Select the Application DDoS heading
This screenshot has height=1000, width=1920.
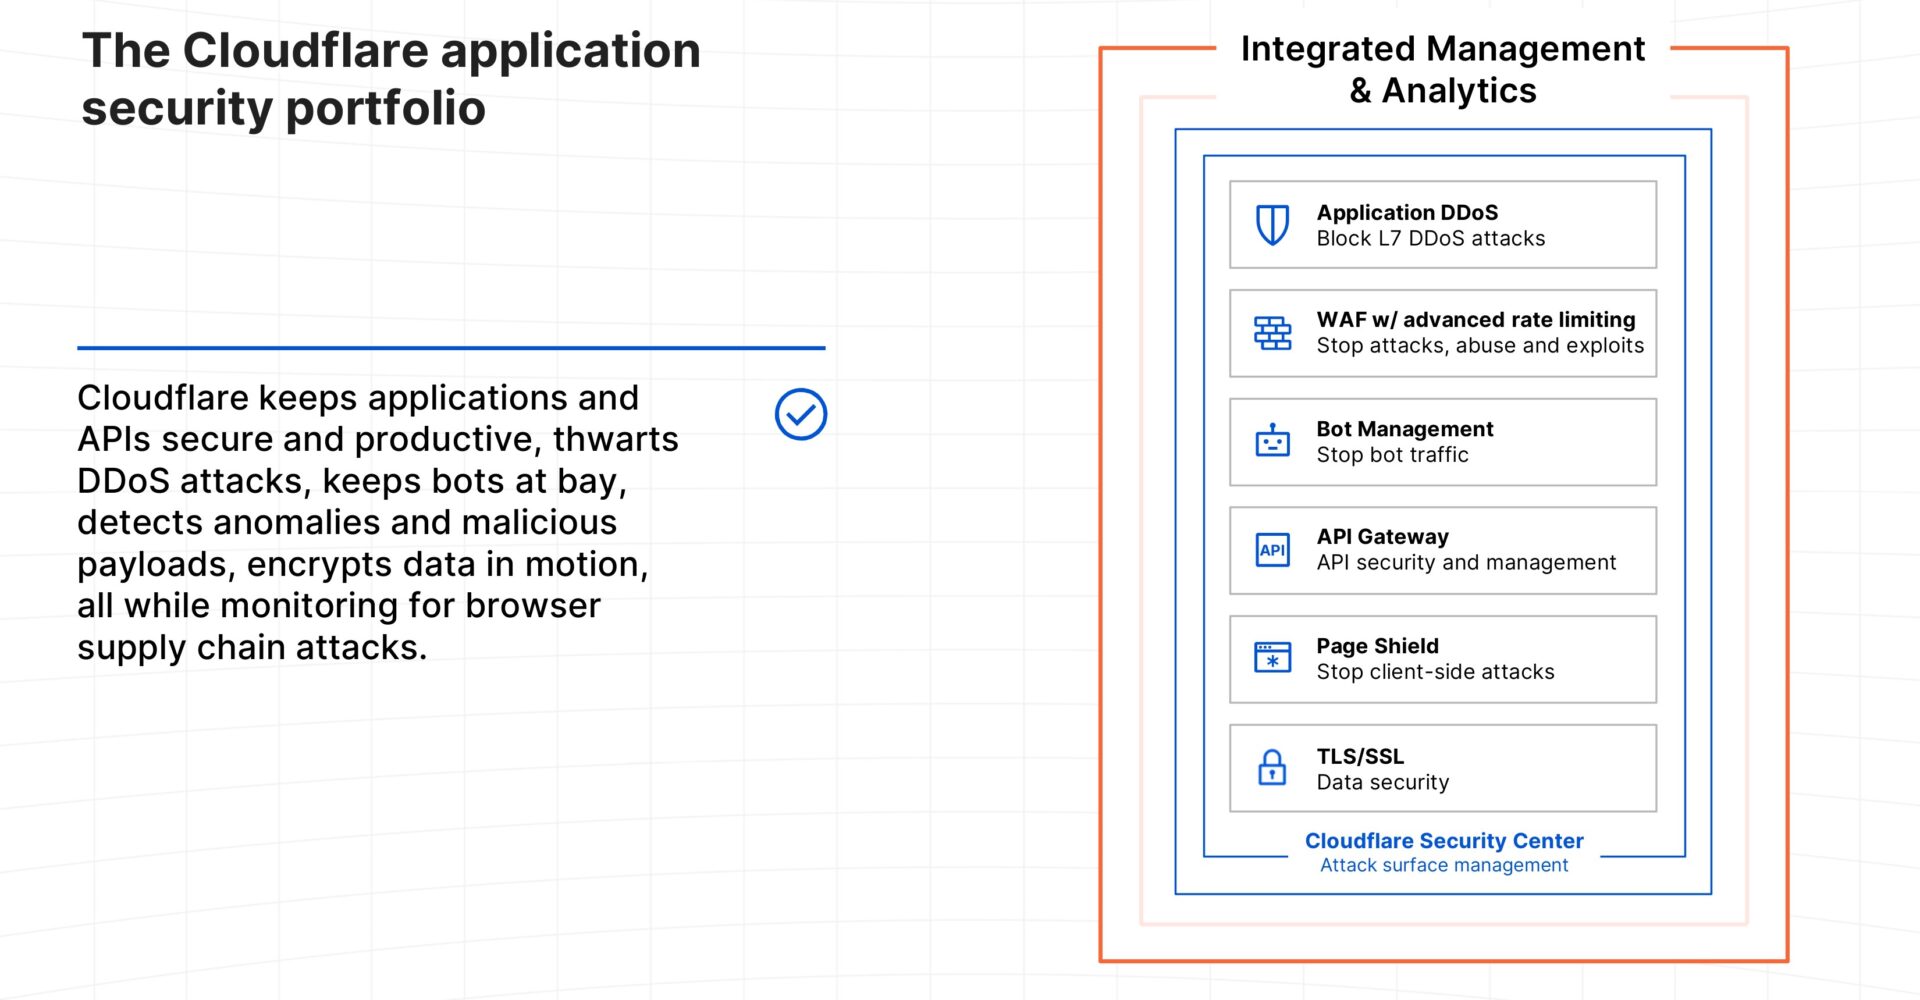click(1407, 212)
